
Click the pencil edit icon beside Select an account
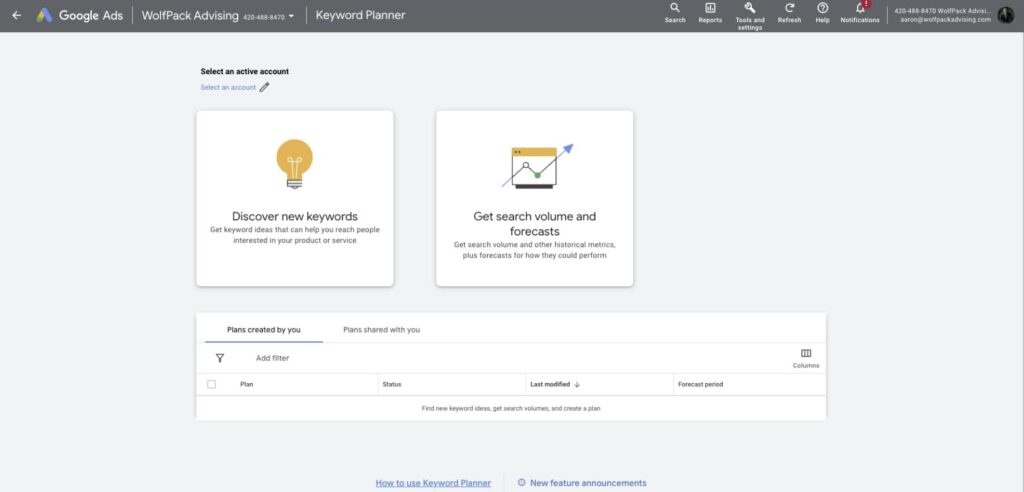264,87
